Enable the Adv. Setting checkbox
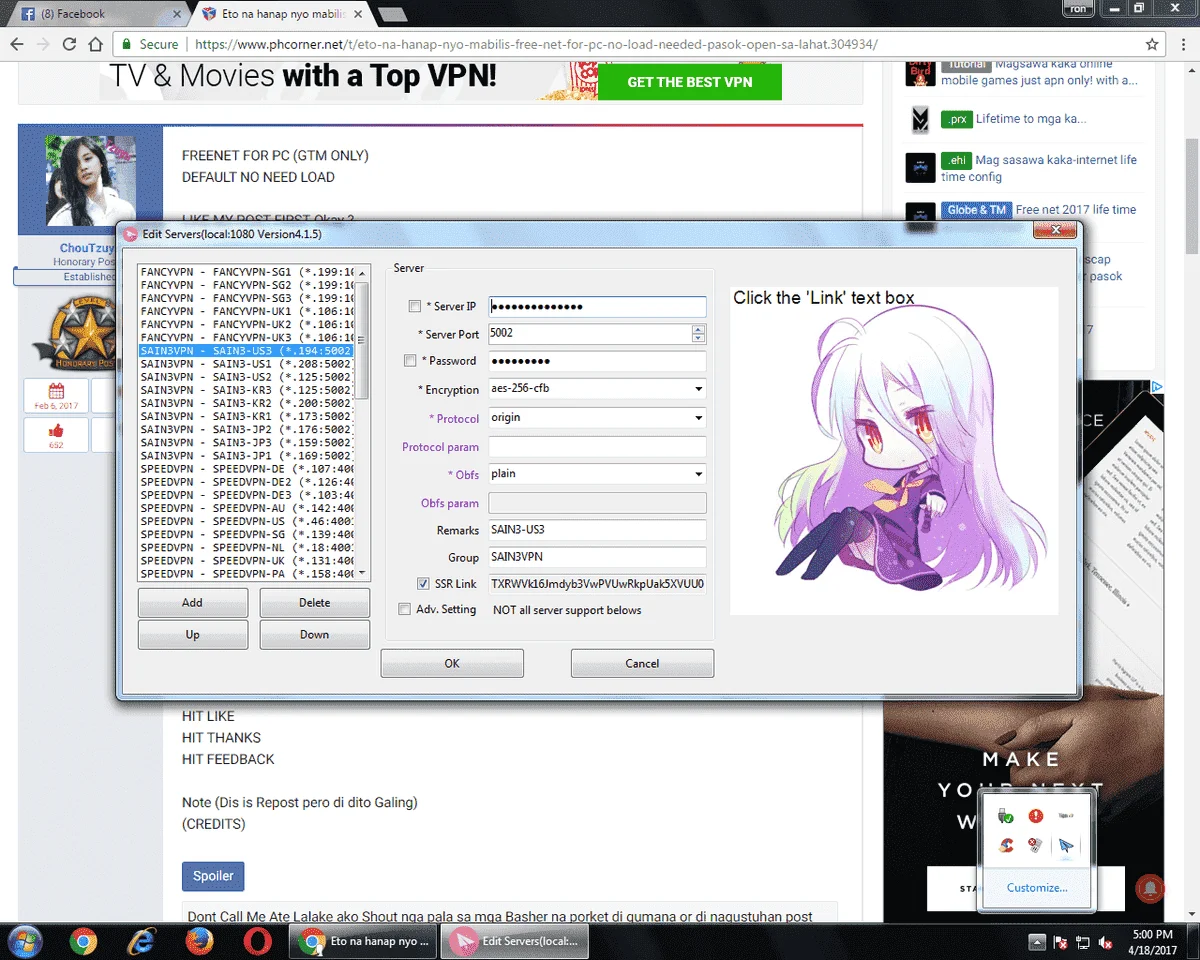Viewport: 1200px width, 960px height. (x=404, y=609)
